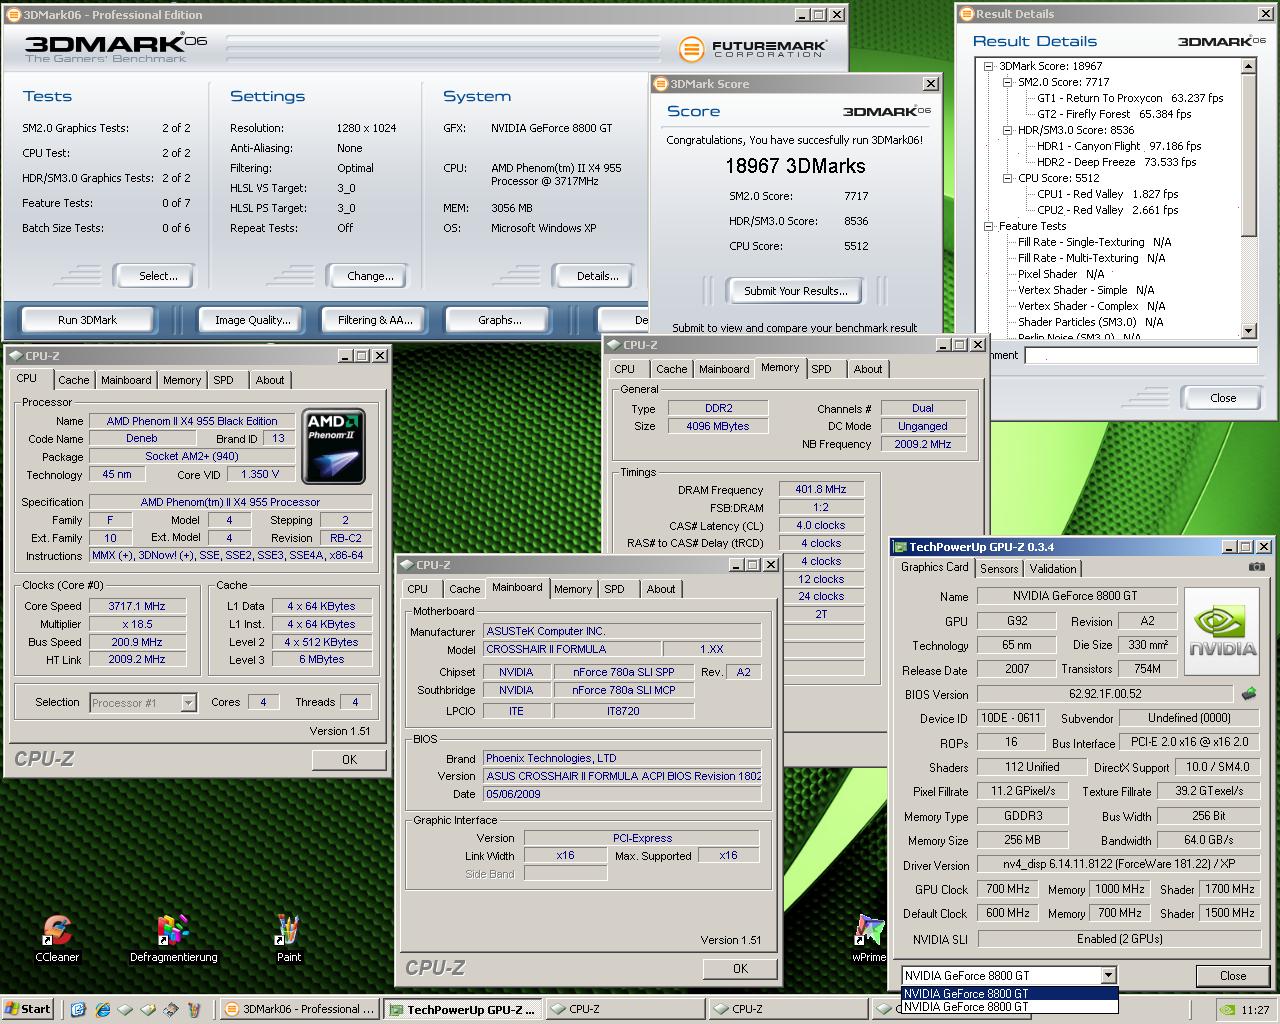Open the Graphs button
The width and height of the screenshot is (1280, 1024).
coord(499,320)
